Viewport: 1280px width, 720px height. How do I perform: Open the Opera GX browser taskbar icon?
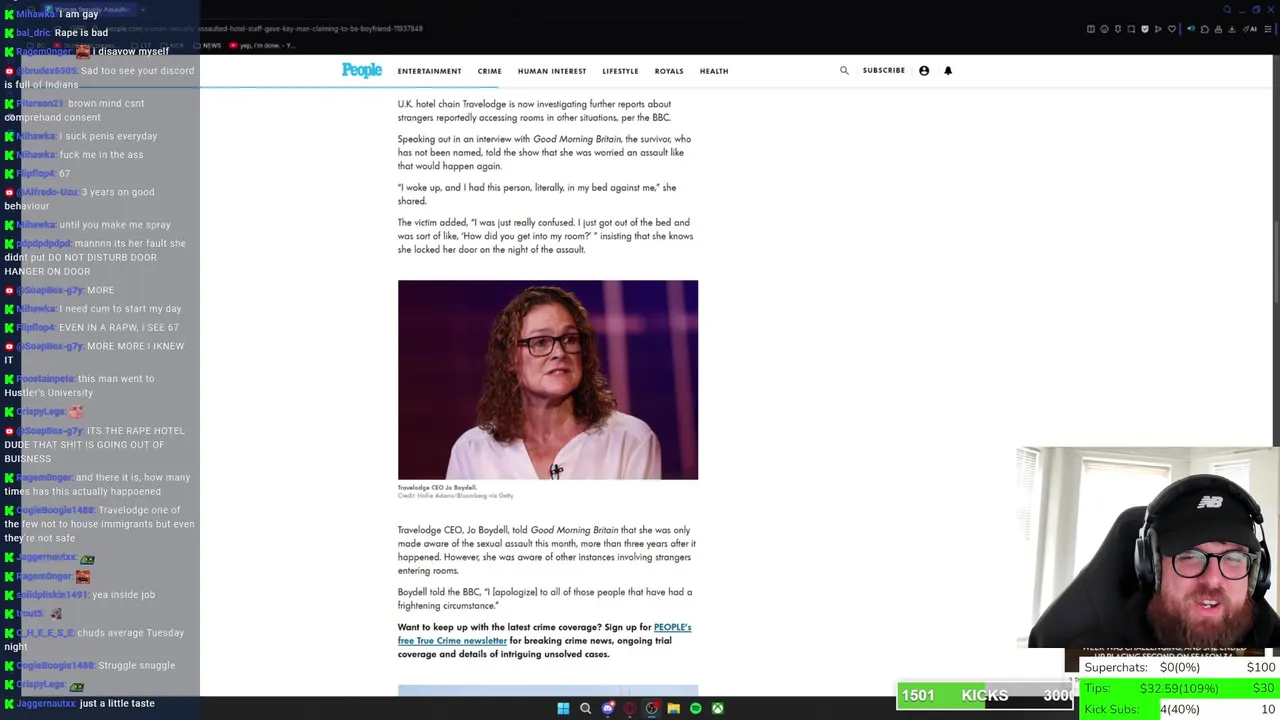[x=629, y=708]
